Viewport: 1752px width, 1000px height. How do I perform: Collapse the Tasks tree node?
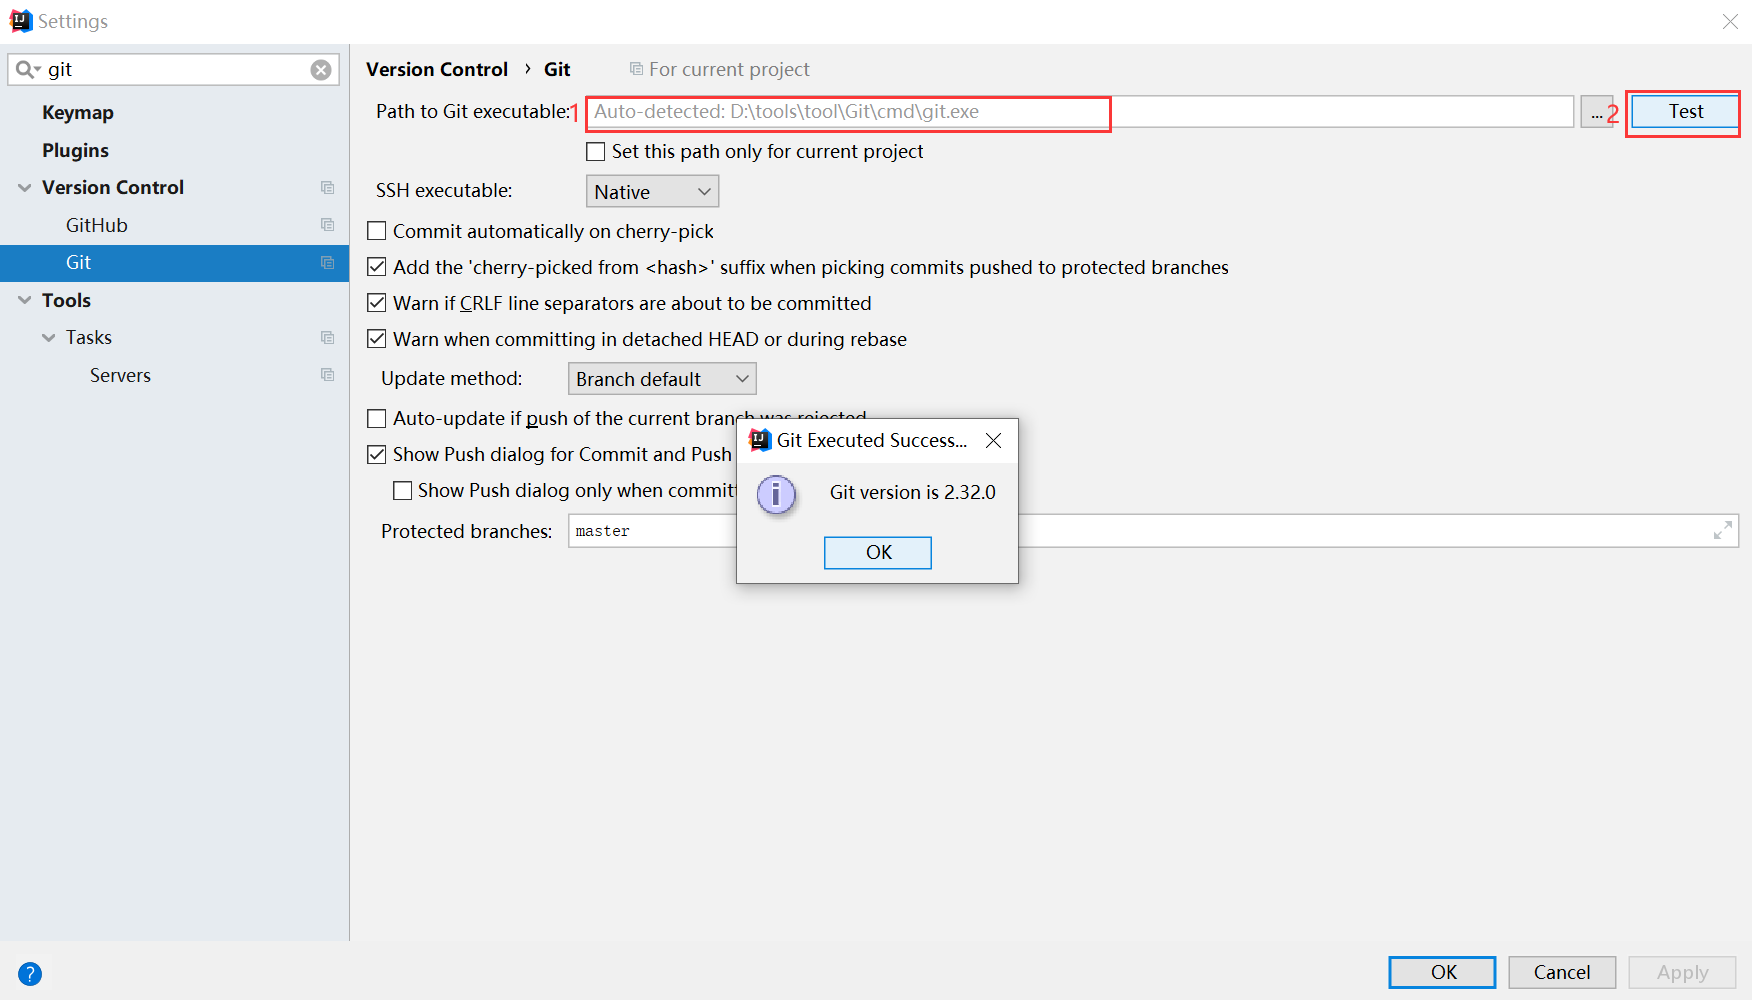(x=49, y=338)
